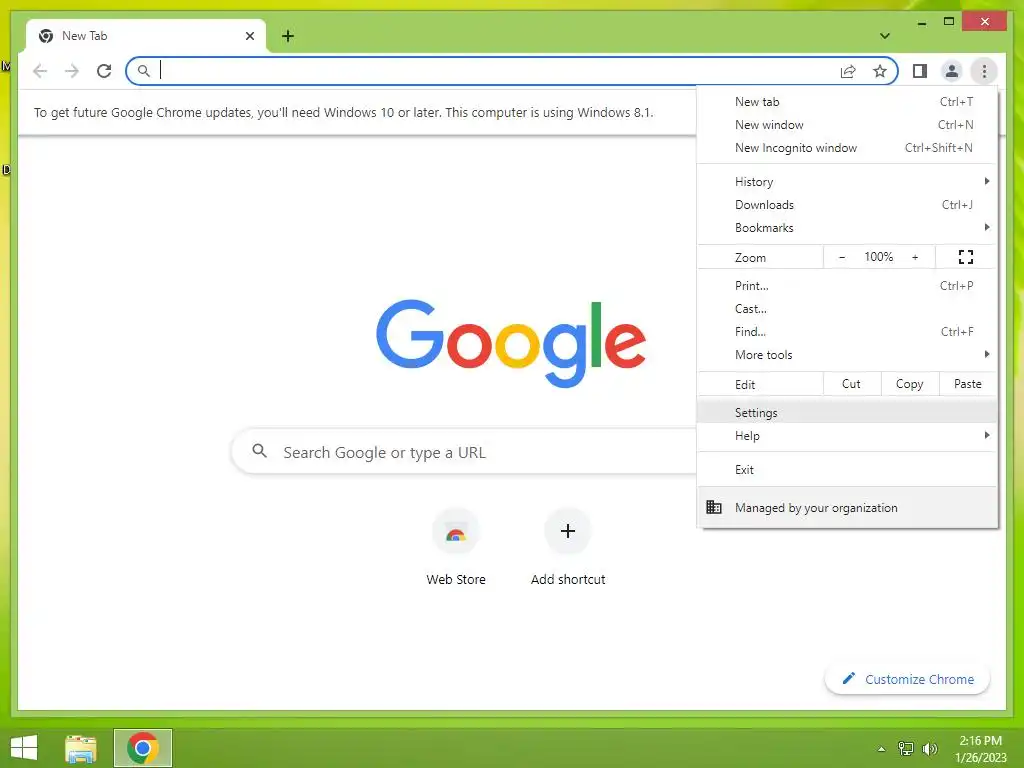Open the profile avatar button
Viewport: 1024px width, 768px height.
pyautogui.click(x=952, y=71)
